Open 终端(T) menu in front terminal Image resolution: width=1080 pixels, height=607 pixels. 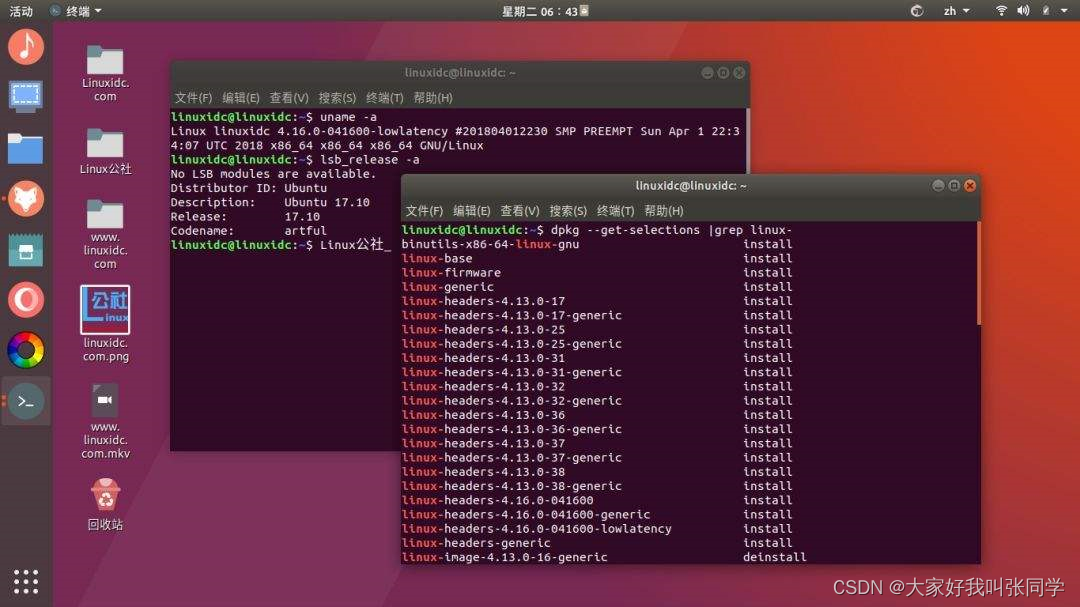click(x=615, y=211)
